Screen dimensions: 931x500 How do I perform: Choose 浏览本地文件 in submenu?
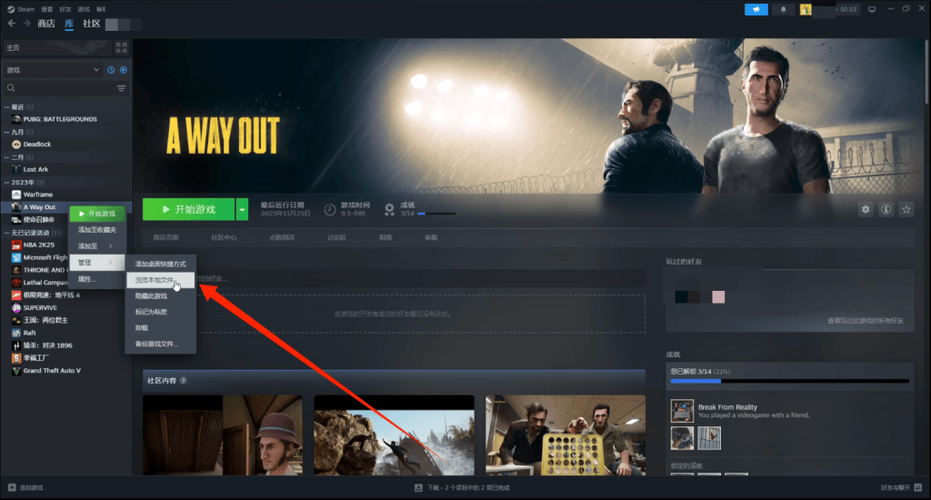(x=160, y=280)
